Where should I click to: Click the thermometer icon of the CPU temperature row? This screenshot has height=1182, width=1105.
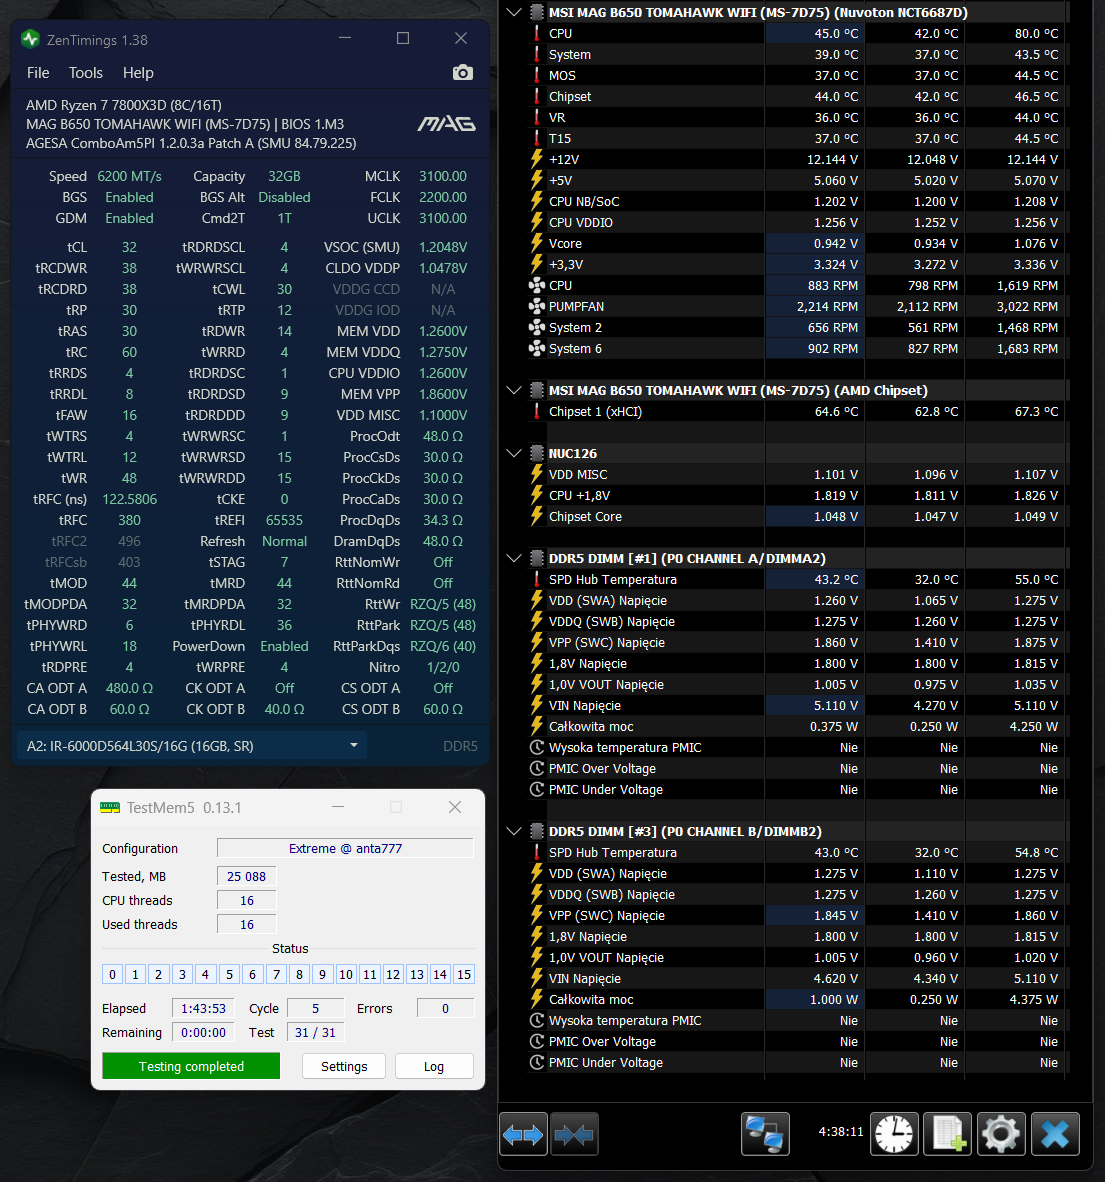point(537,33)
